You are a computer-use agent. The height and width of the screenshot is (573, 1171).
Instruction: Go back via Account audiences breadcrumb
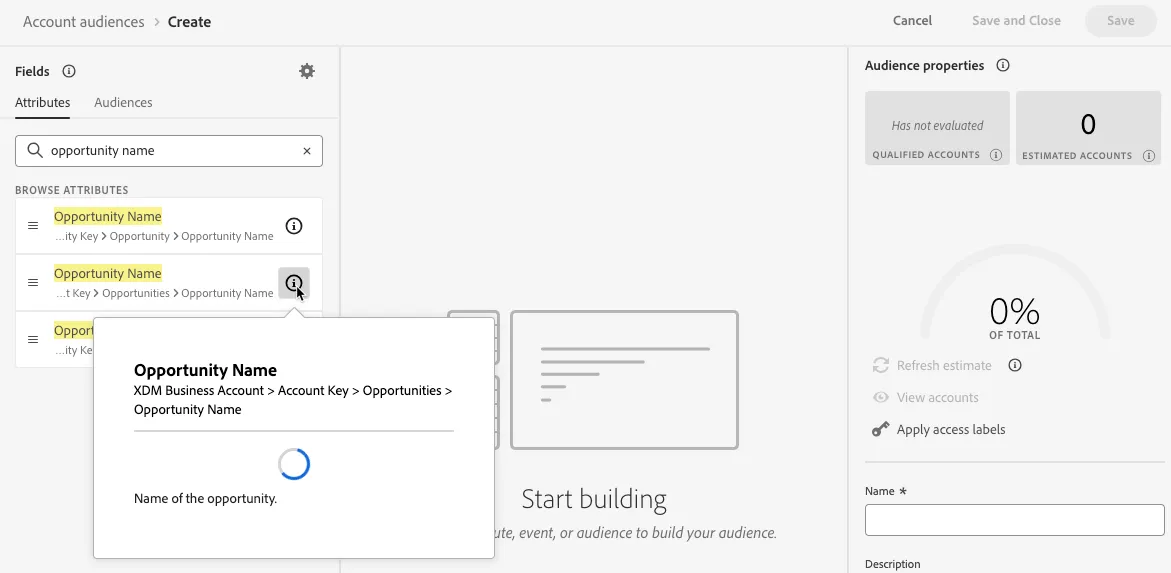(x=84, y=22)
